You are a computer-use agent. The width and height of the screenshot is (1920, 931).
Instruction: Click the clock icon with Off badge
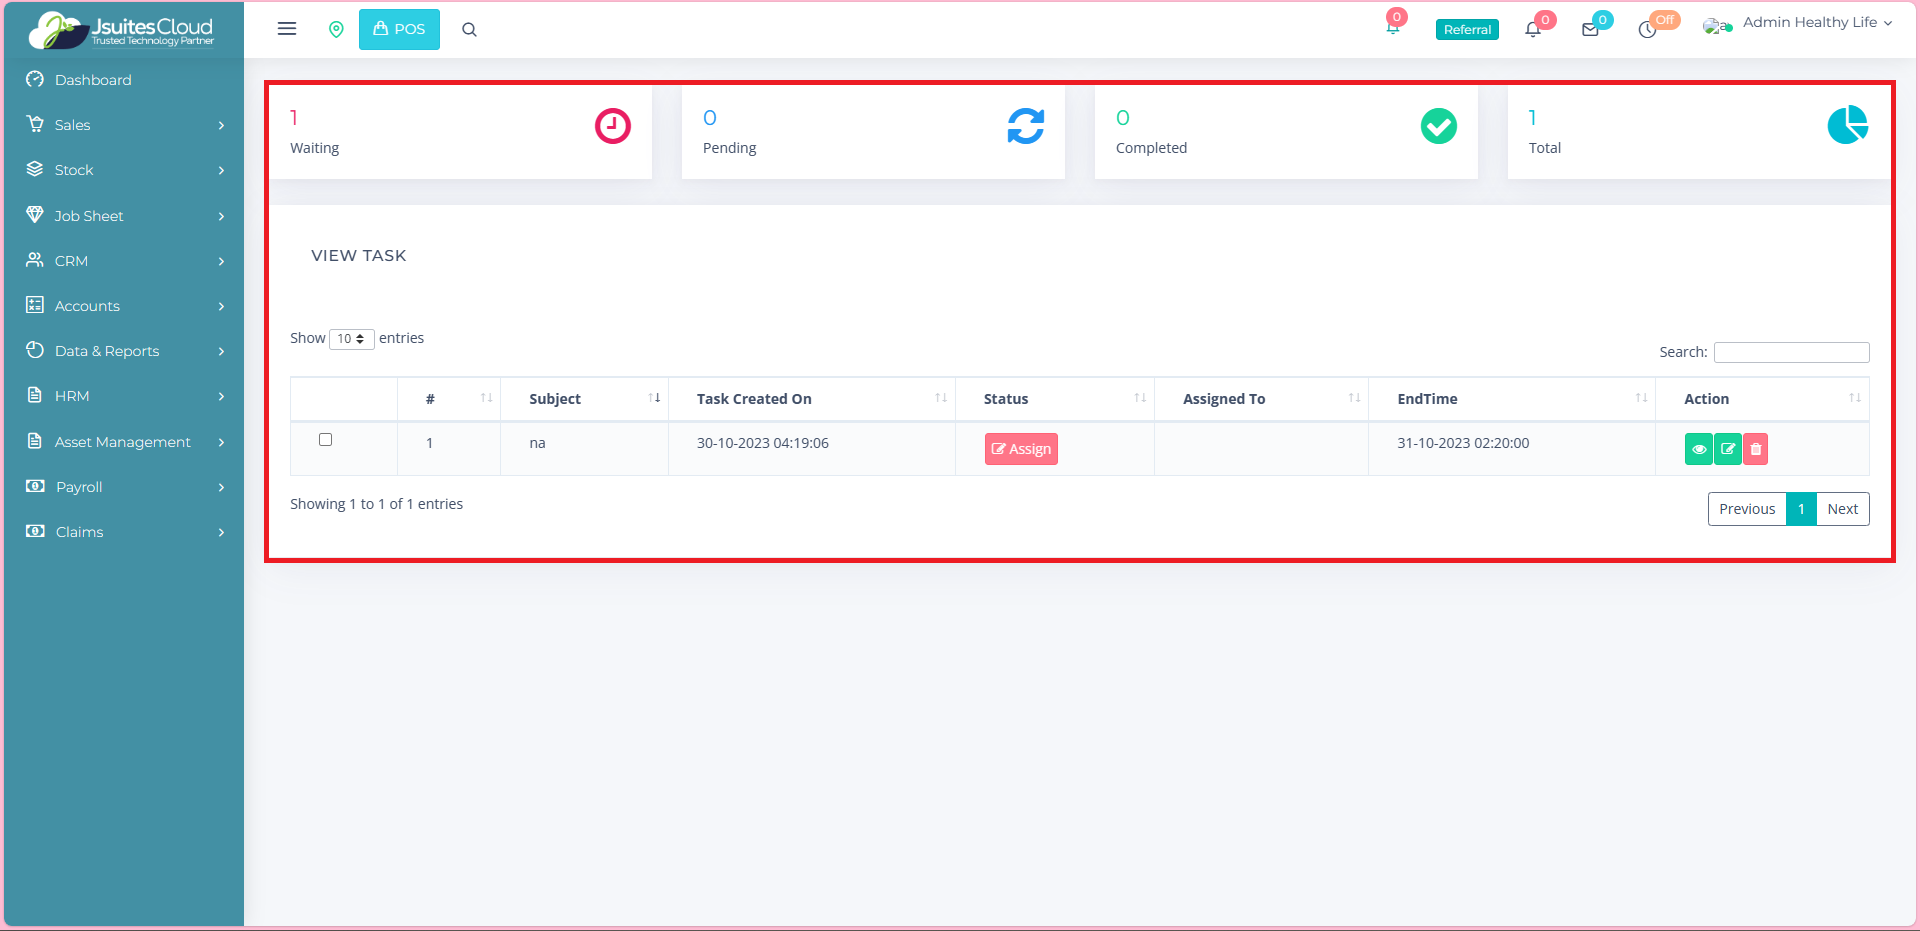click(x=1647, y=30)
